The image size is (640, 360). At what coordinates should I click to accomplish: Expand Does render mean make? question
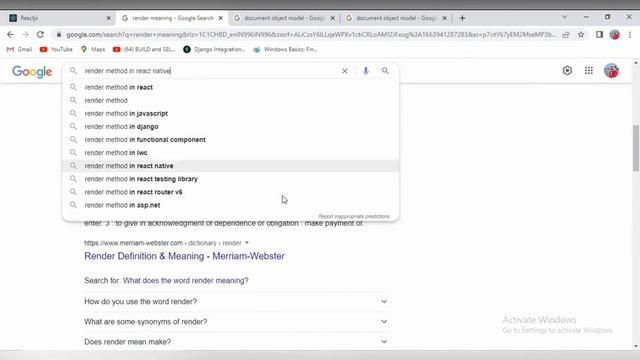236,342
